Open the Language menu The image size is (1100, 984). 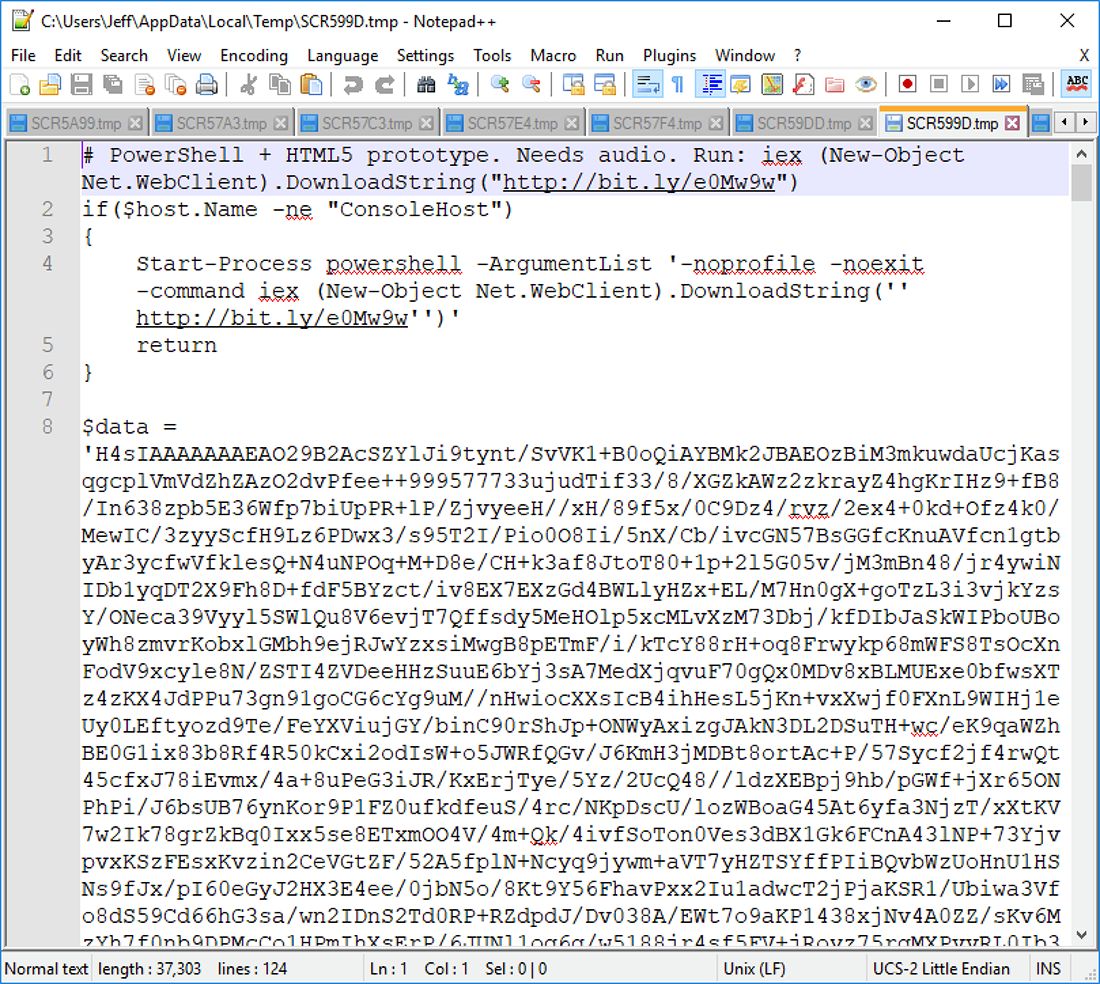click(342, 55)
